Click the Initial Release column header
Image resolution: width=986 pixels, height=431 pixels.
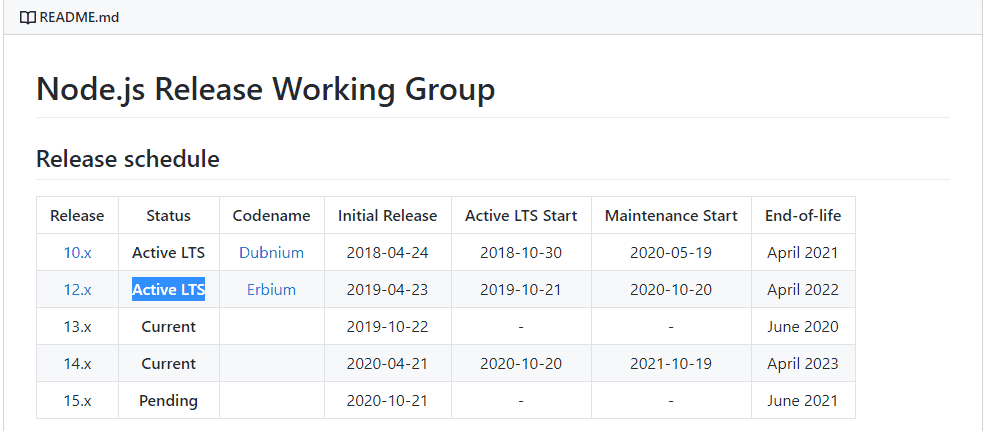(387, 215)
